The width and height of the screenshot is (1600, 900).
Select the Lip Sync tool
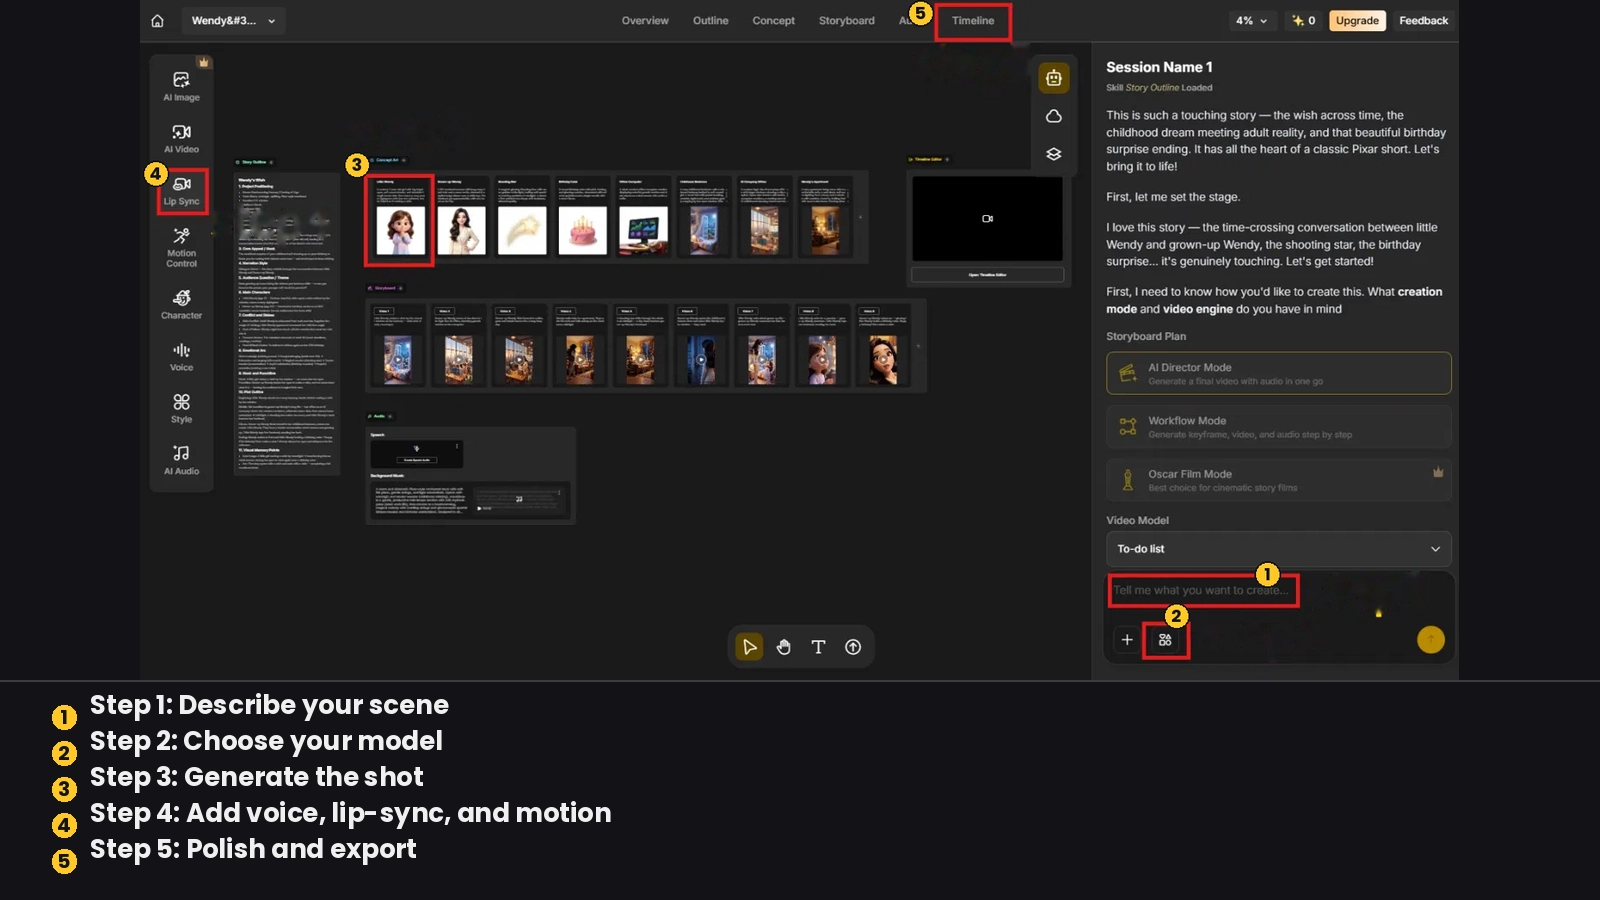coord(181,191)
